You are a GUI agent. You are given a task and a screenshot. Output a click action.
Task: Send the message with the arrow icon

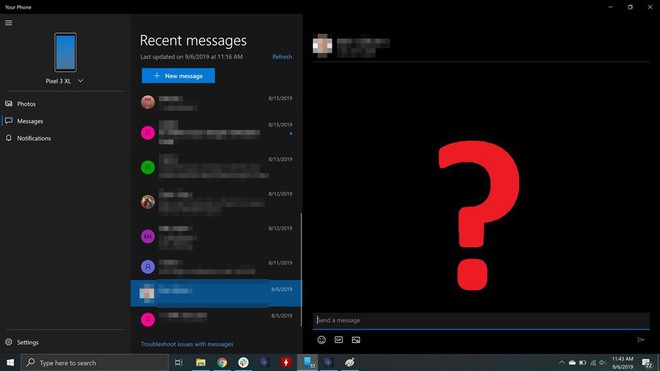click(641, 340)
